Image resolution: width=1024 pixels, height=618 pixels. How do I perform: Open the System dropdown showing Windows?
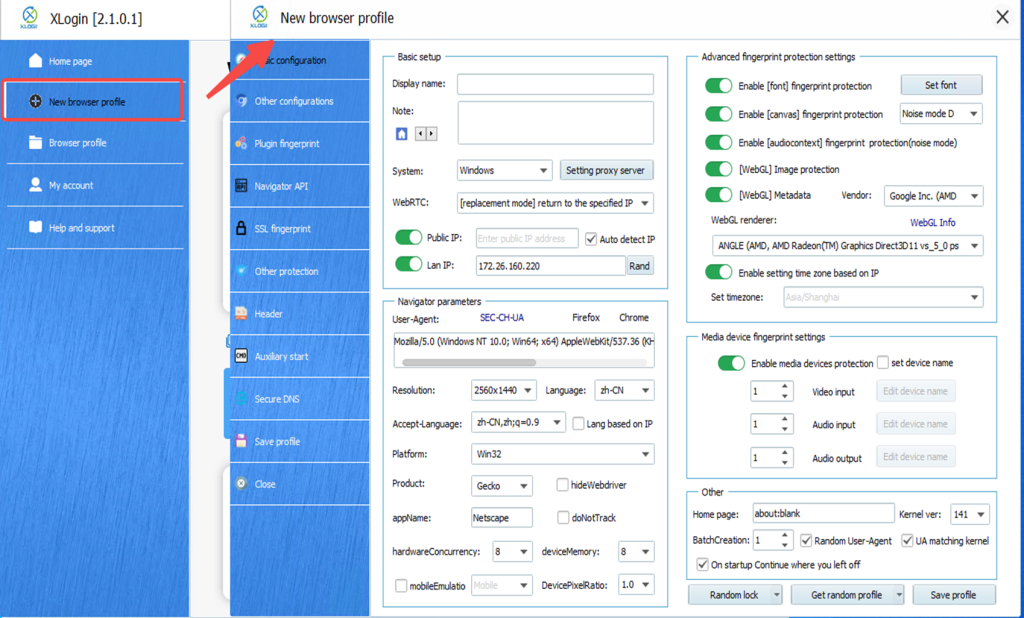(x=504, y=171)
